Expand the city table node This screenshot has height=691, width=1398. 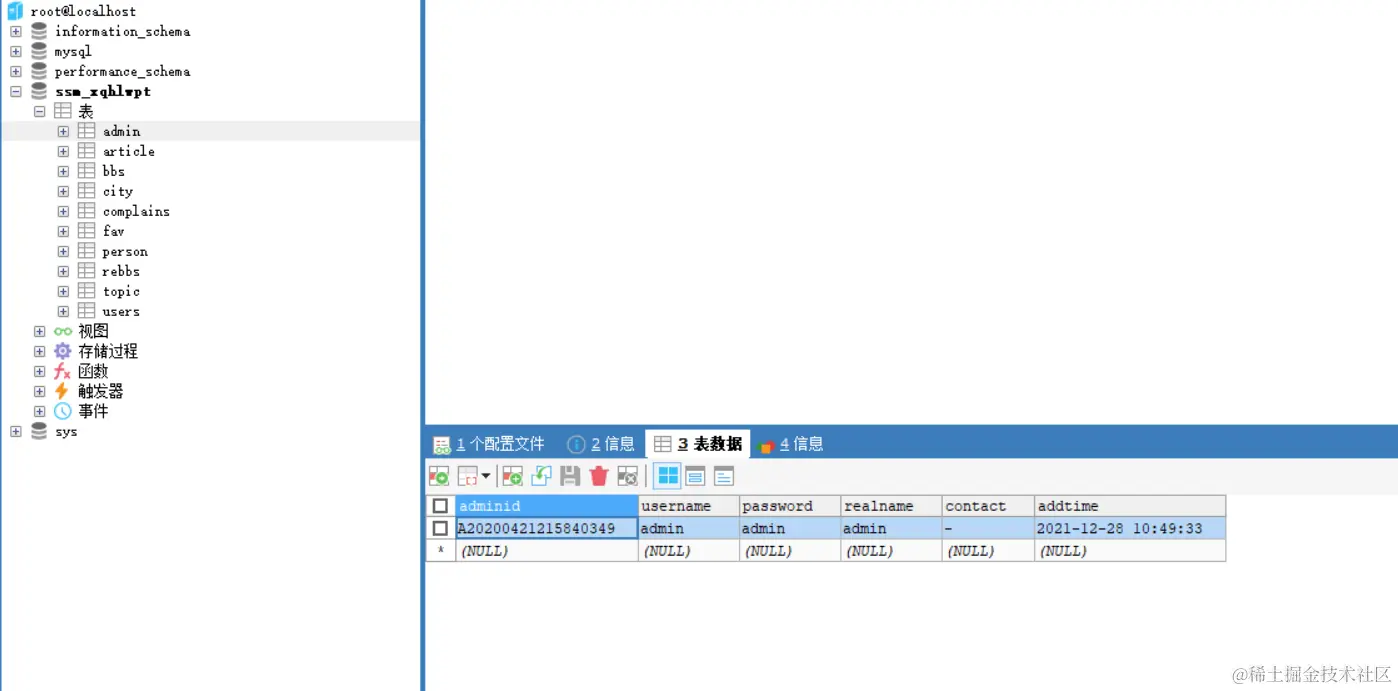point(63,191)
